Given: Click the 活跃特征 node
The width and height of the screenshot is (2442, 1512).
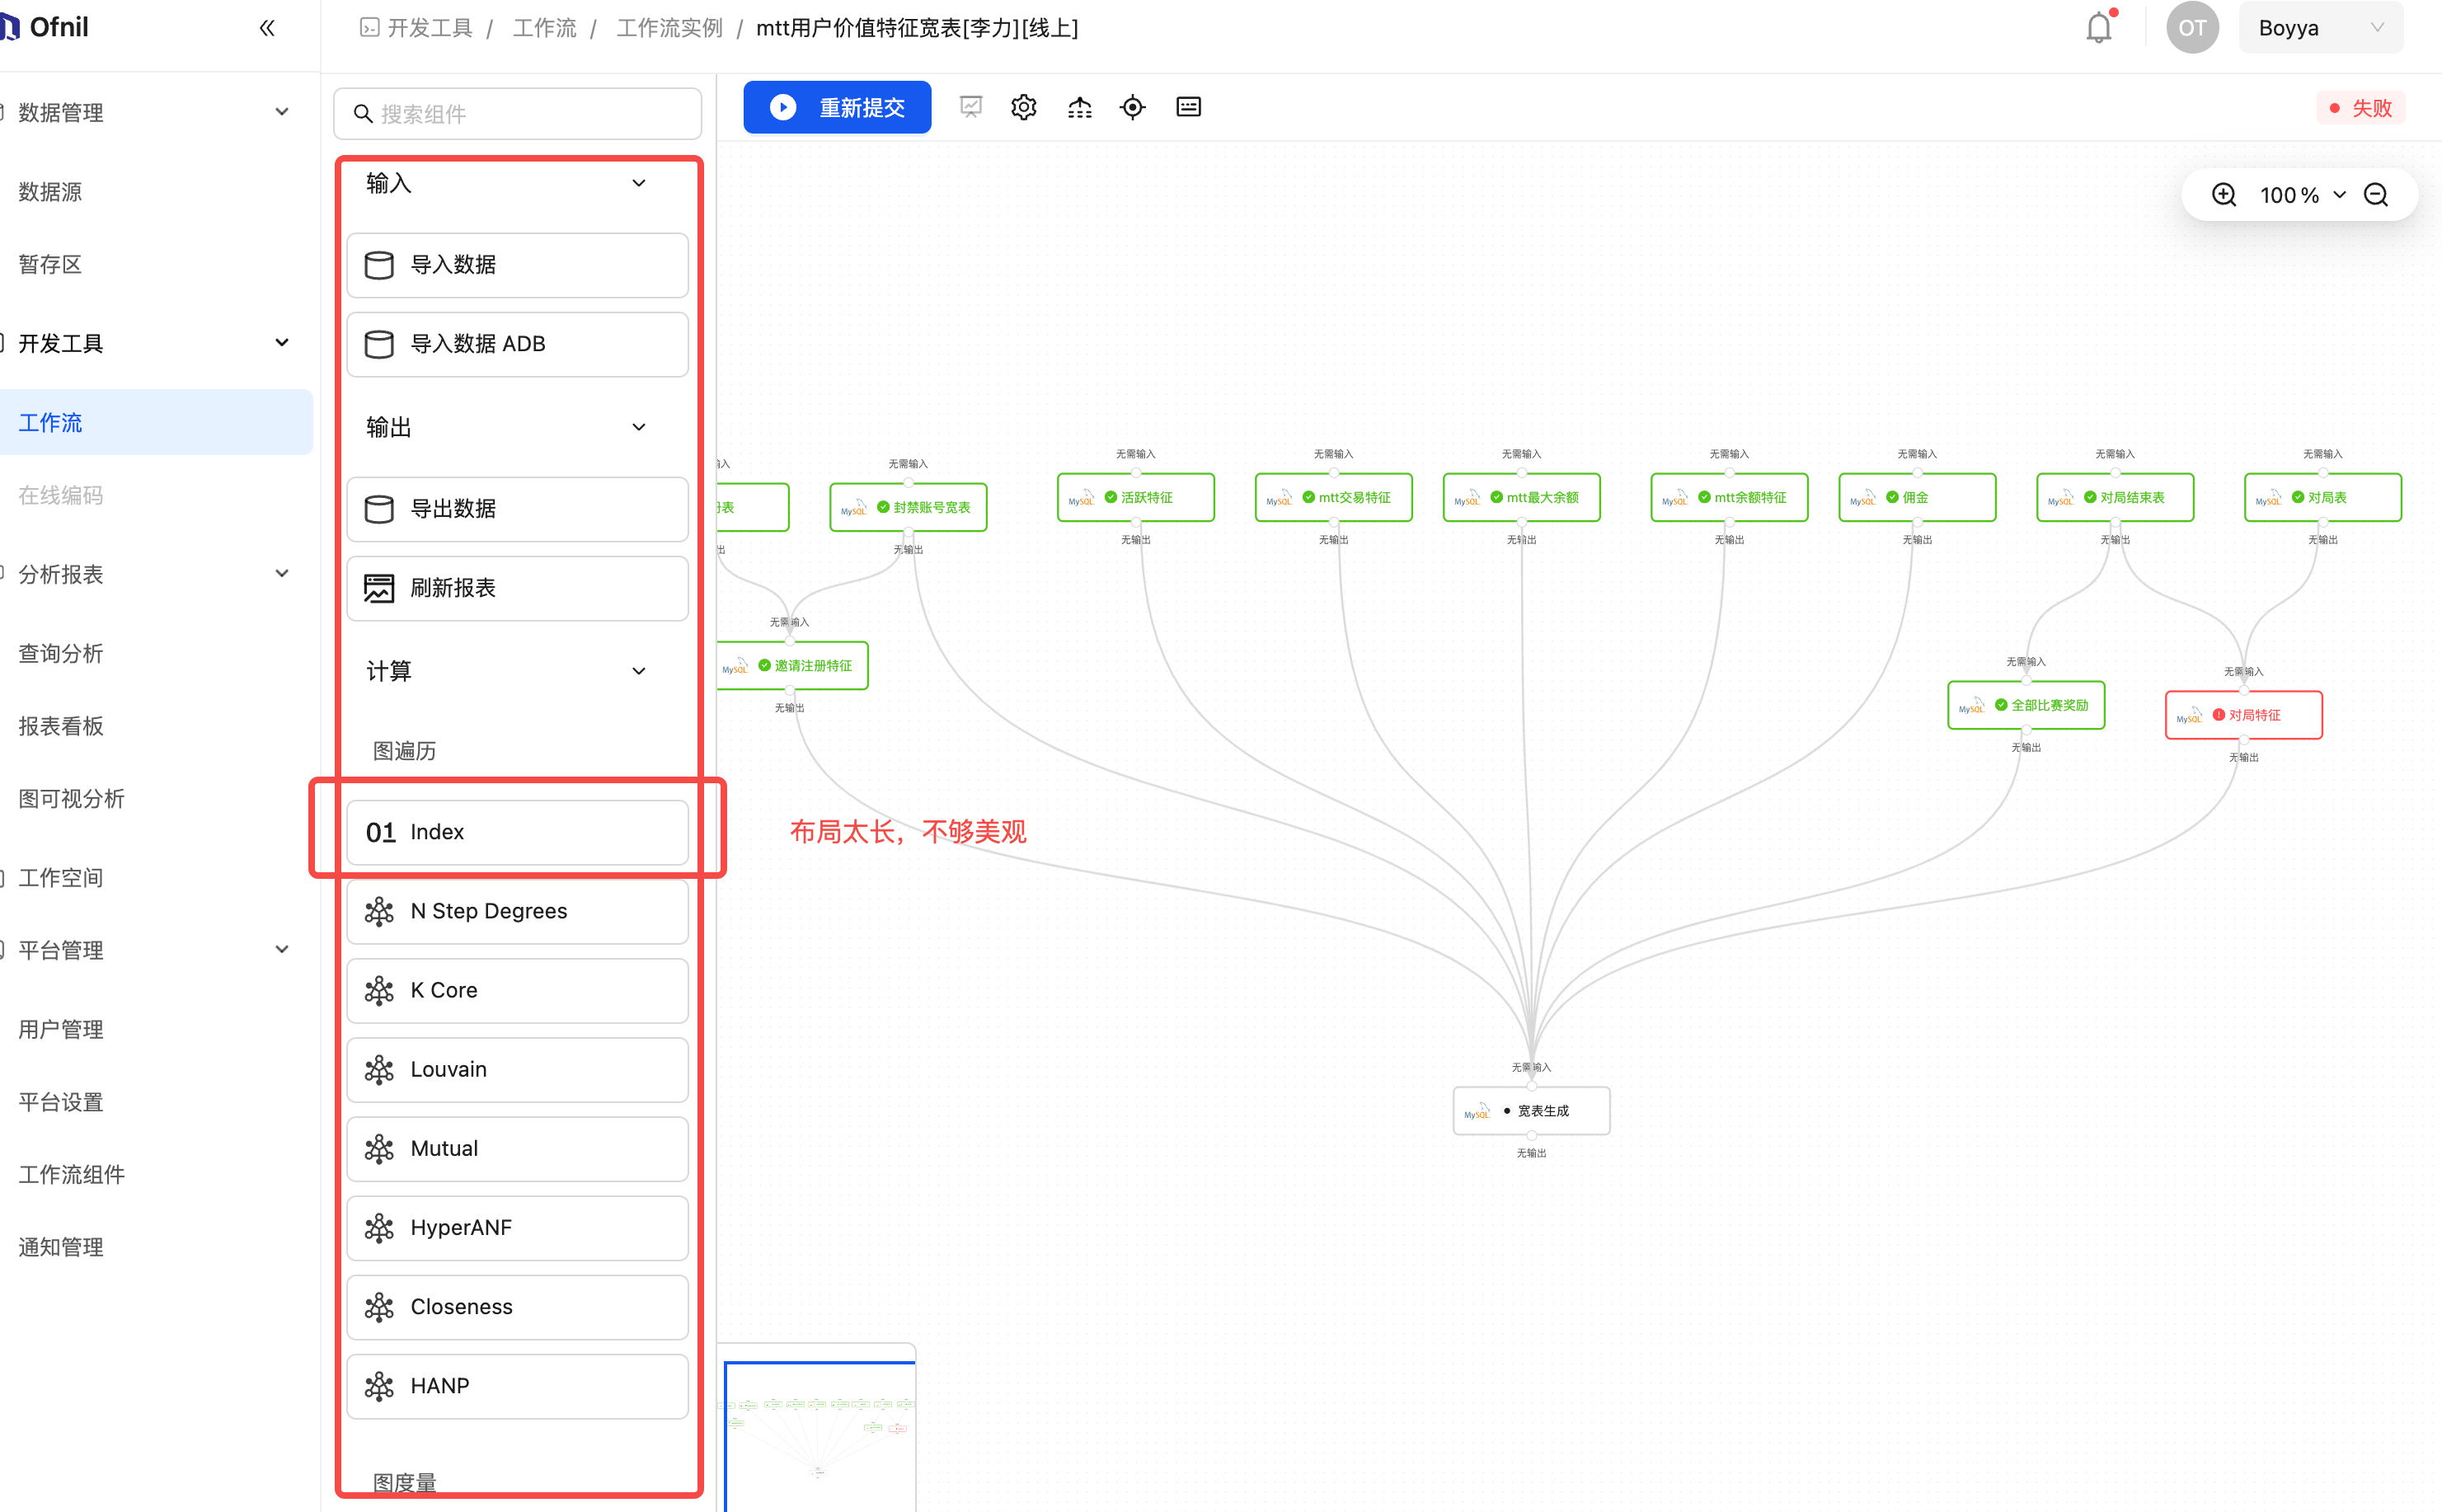Looking at the screenshot, I should click(x=1135, y=497).
